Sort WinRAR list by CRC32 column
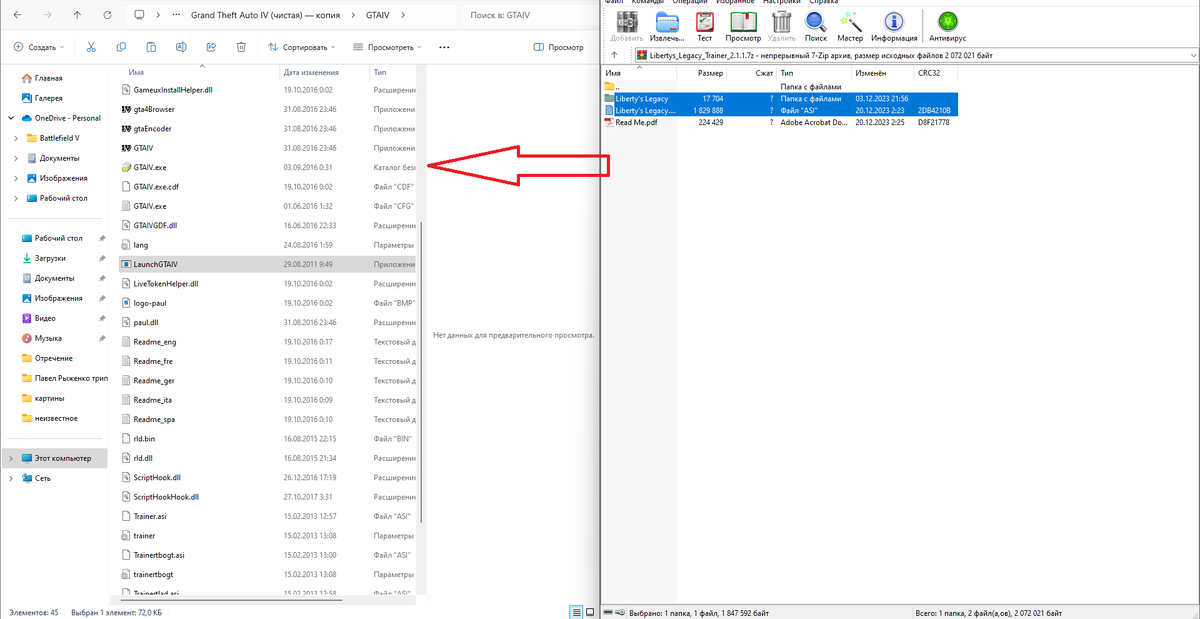The image size is (1200, 619). (930, 73)
